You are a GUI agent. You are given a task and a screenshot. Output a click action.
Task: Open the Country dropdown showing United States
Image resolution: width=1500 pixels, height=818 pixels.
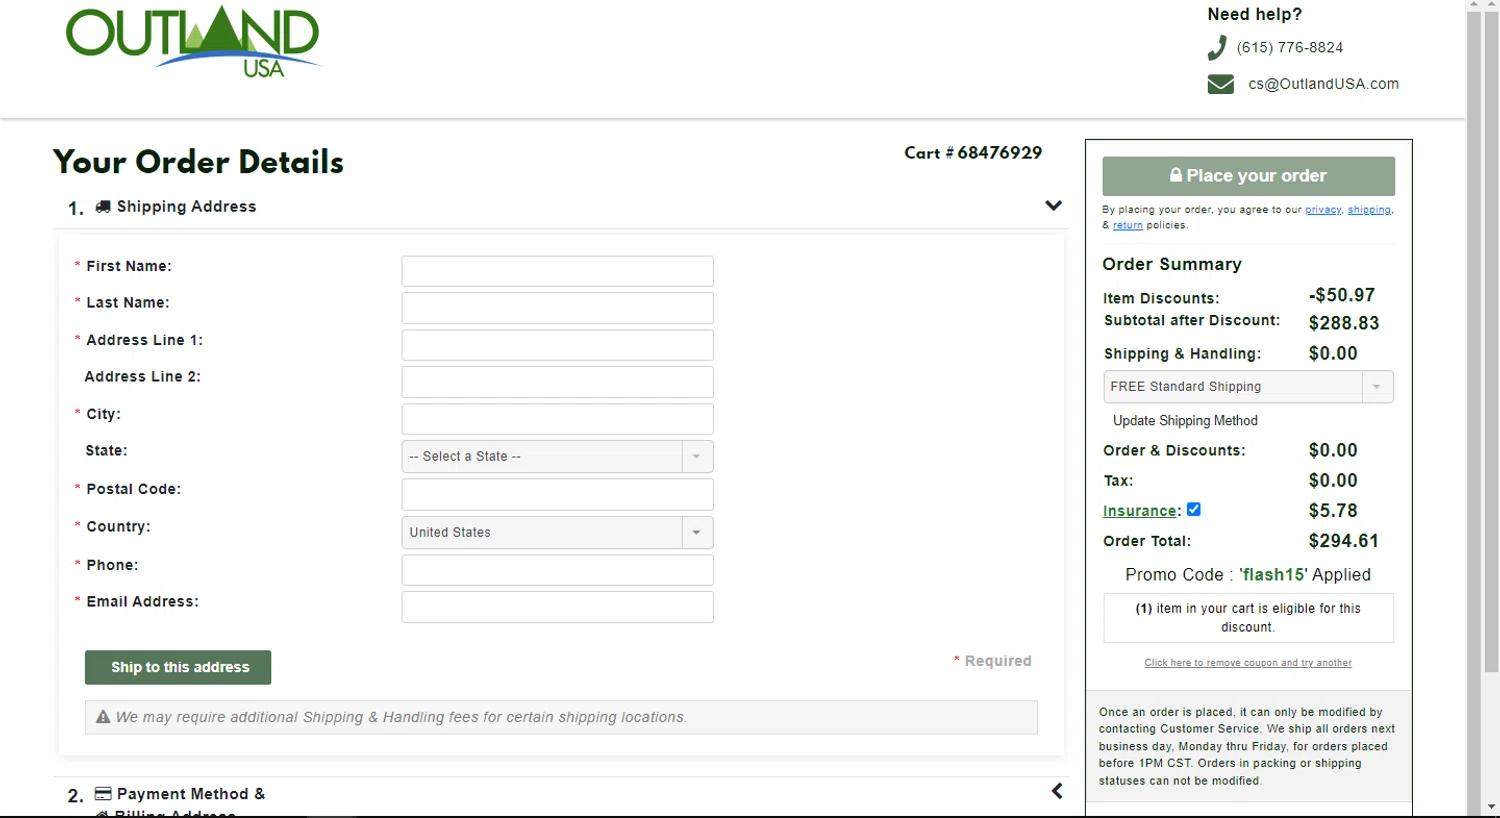coord(557,533)
